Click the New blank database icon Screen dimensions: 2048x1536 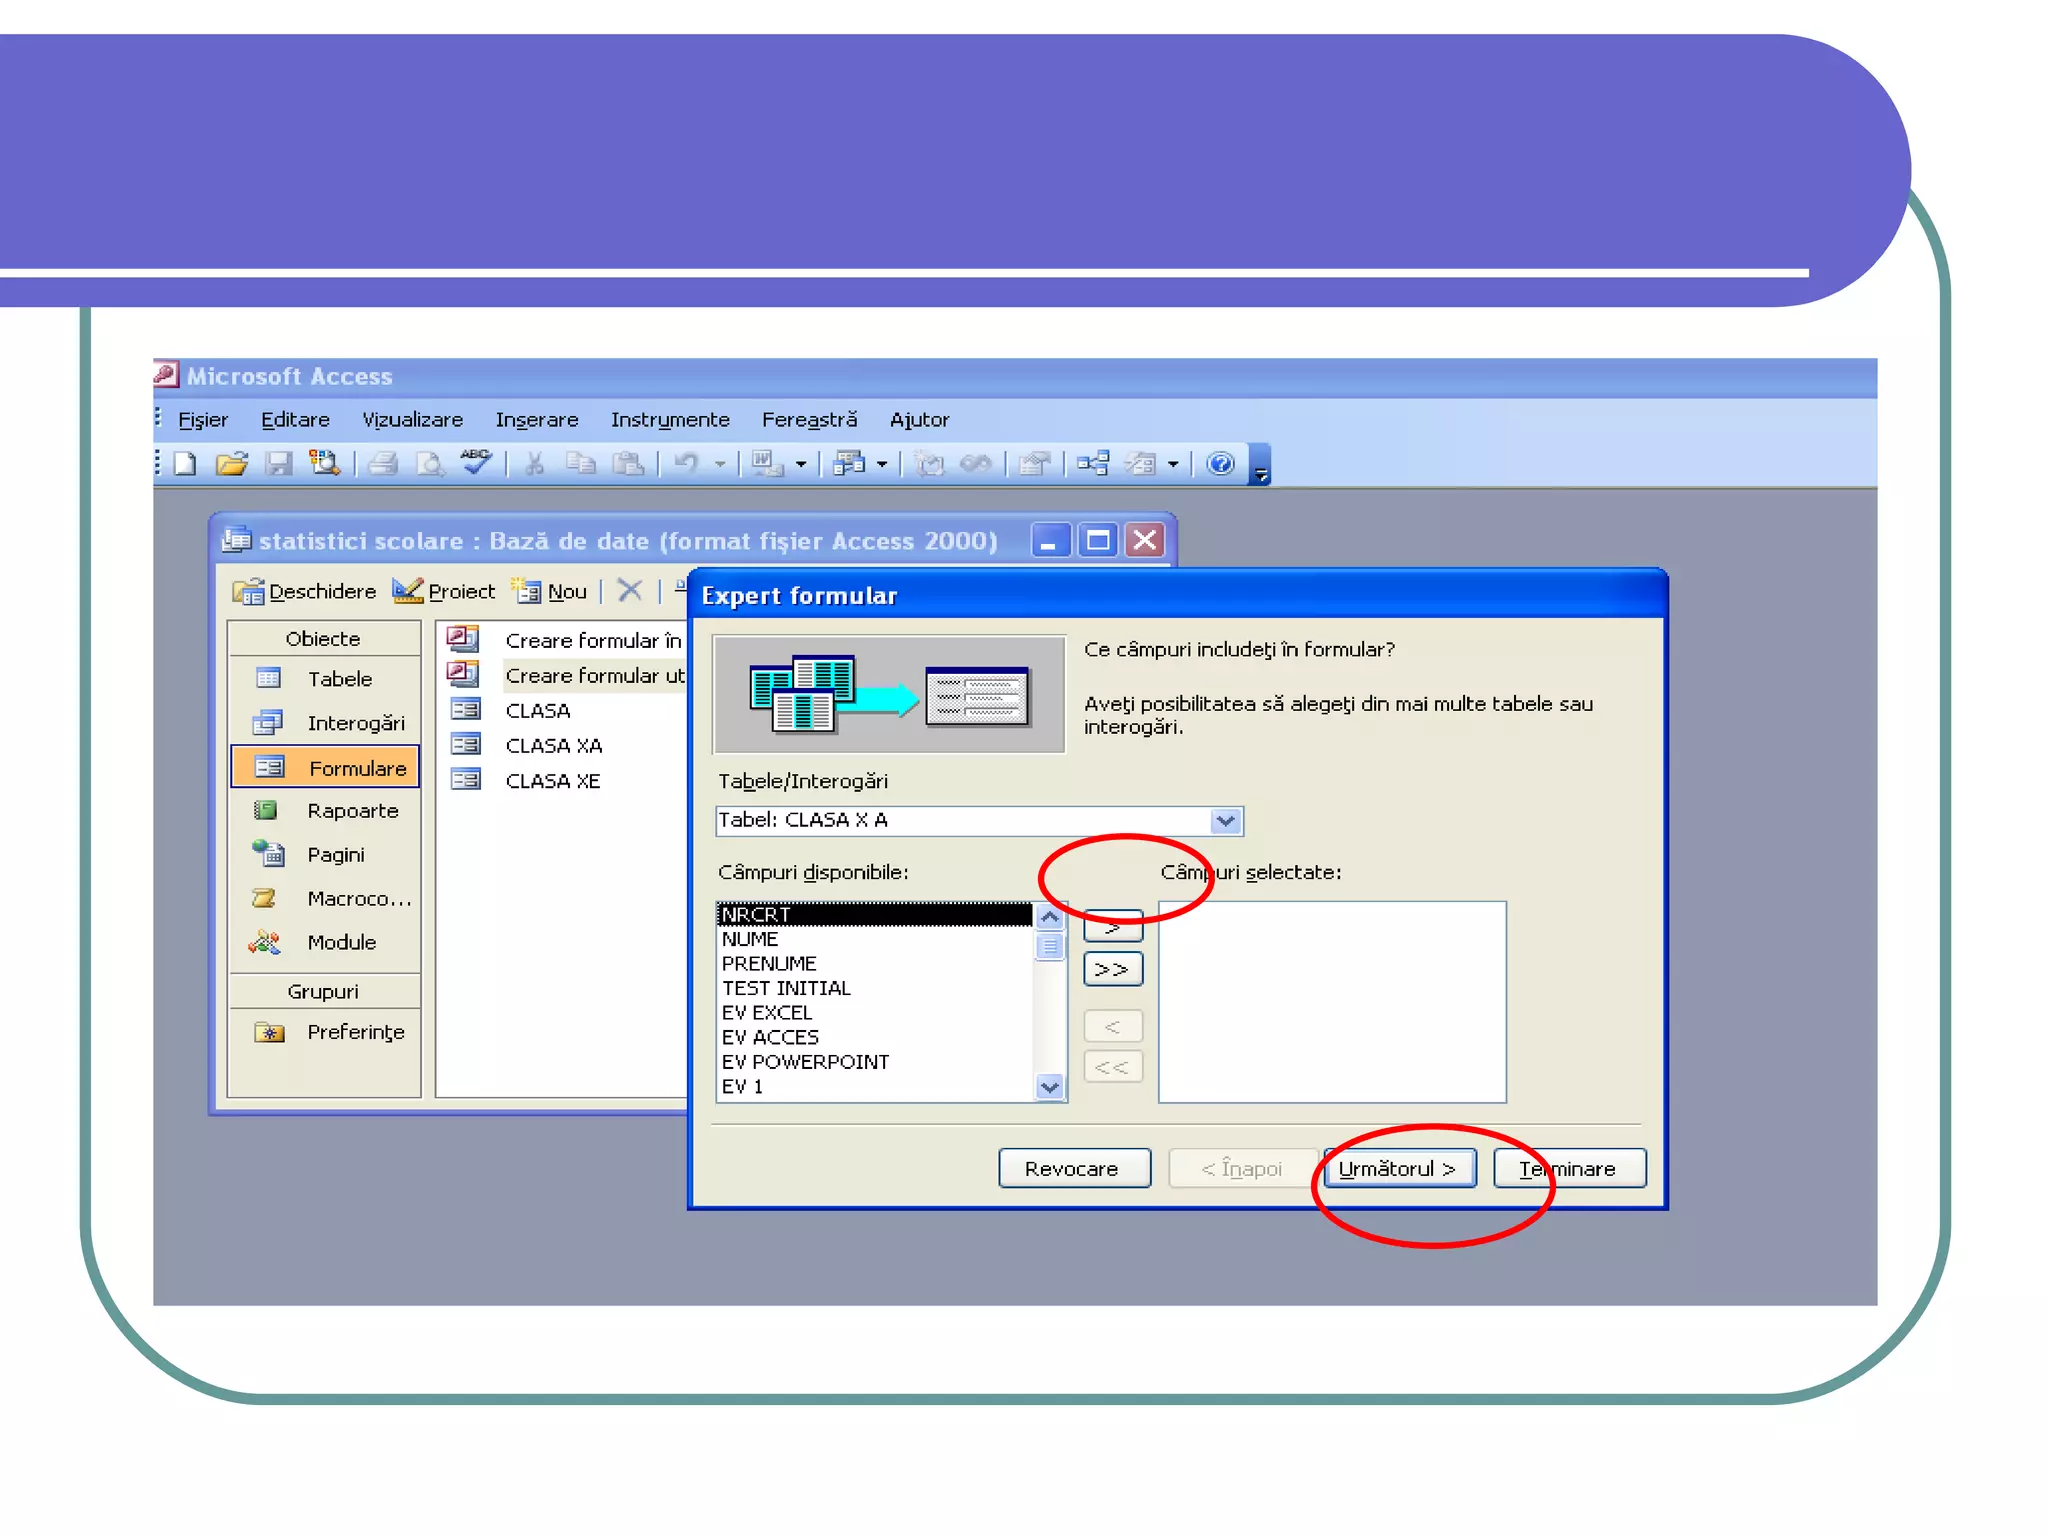coord(185,464)
